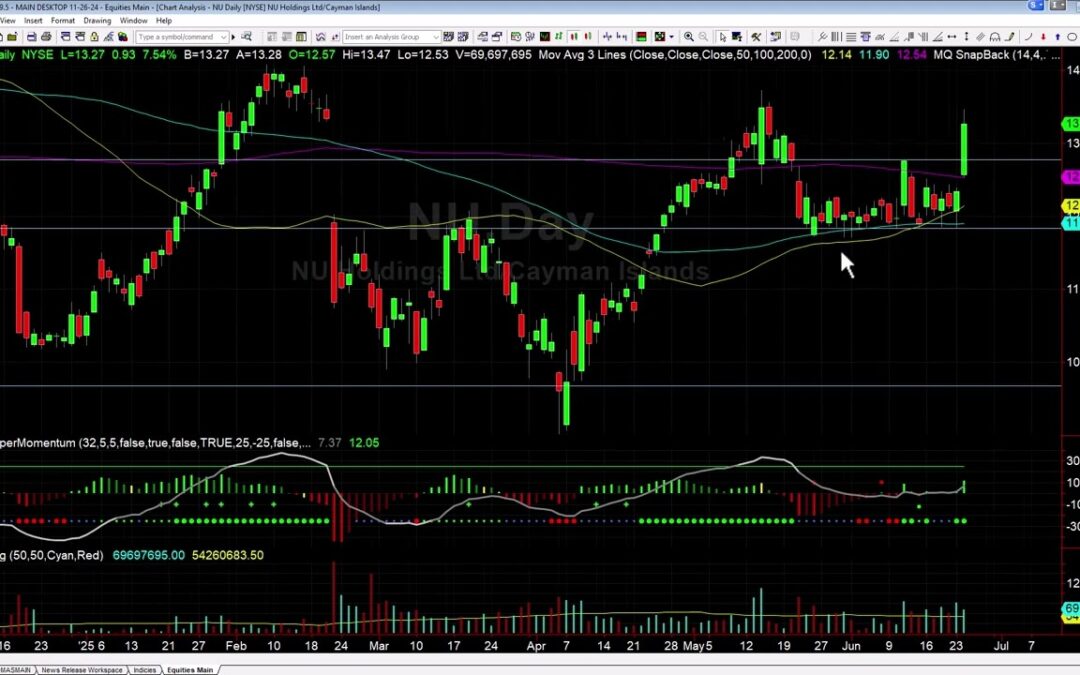Click the hammer and wrench tools icon
The width and height of the screenshot is (1080, 675).
pos(756,37)
